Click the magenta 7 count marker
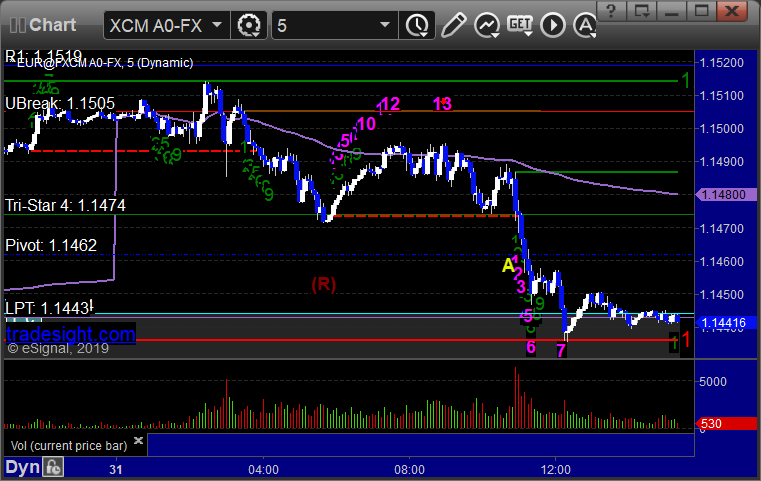 coord(561,350)
